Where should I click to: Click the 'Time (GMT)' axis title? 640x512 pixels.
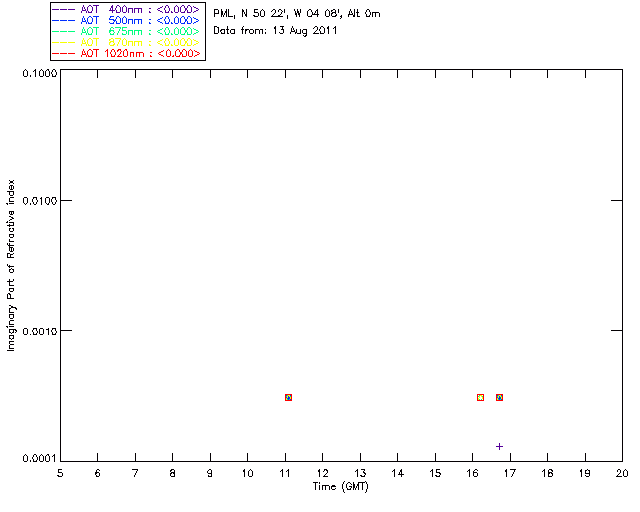click(x=340, y=487)
